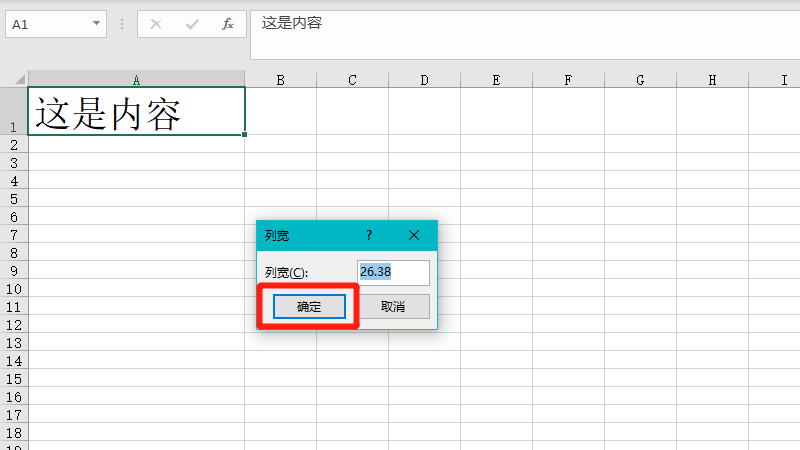Click the formula bar text 这是内容
This screenshot has width=800, height=450.
(x=292, y=22)
